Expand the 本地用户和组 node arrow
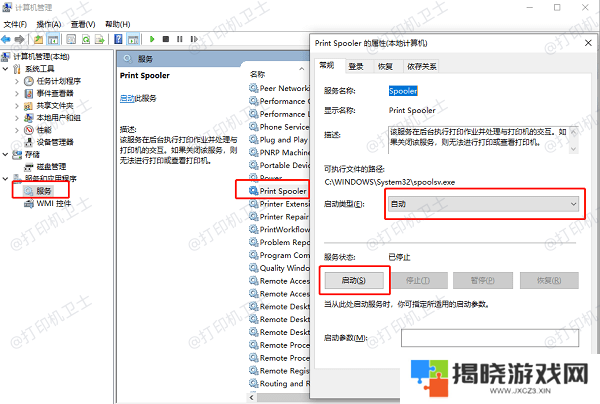The height and width of the screenshot is (404, 600). (16, 118)
